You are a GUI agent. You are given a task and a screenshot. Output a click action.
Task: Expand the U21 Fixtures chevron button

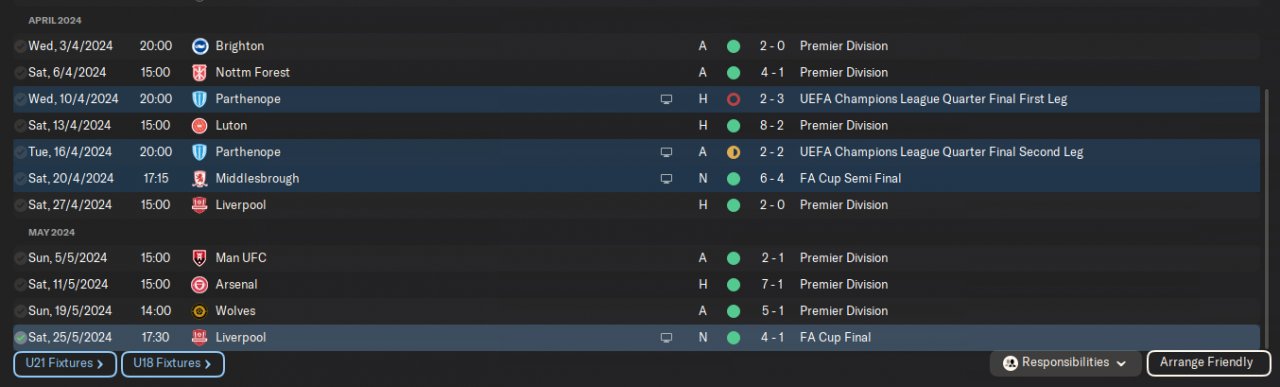tap(65, 364)
